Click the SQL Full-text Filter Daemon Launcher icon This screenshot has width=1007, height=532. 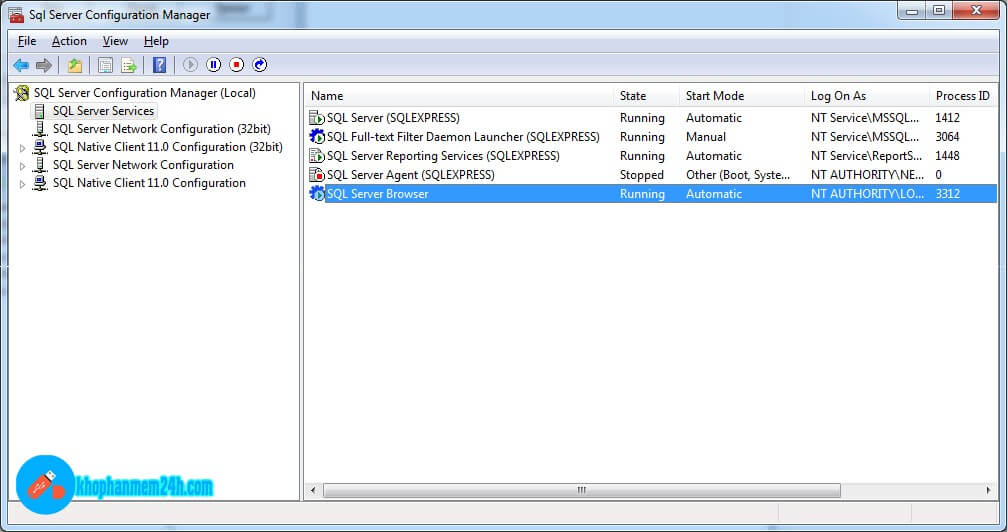pyautogui.click(x=317, y=137)
